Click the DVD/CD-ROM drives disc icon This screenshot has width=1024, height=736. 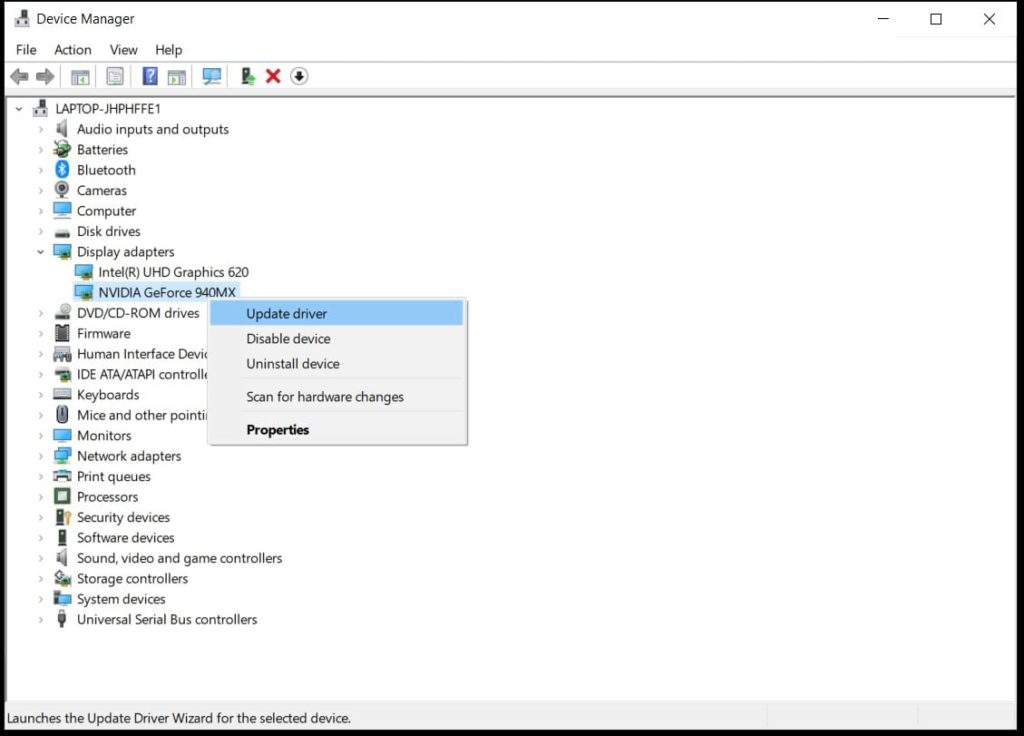62,313
